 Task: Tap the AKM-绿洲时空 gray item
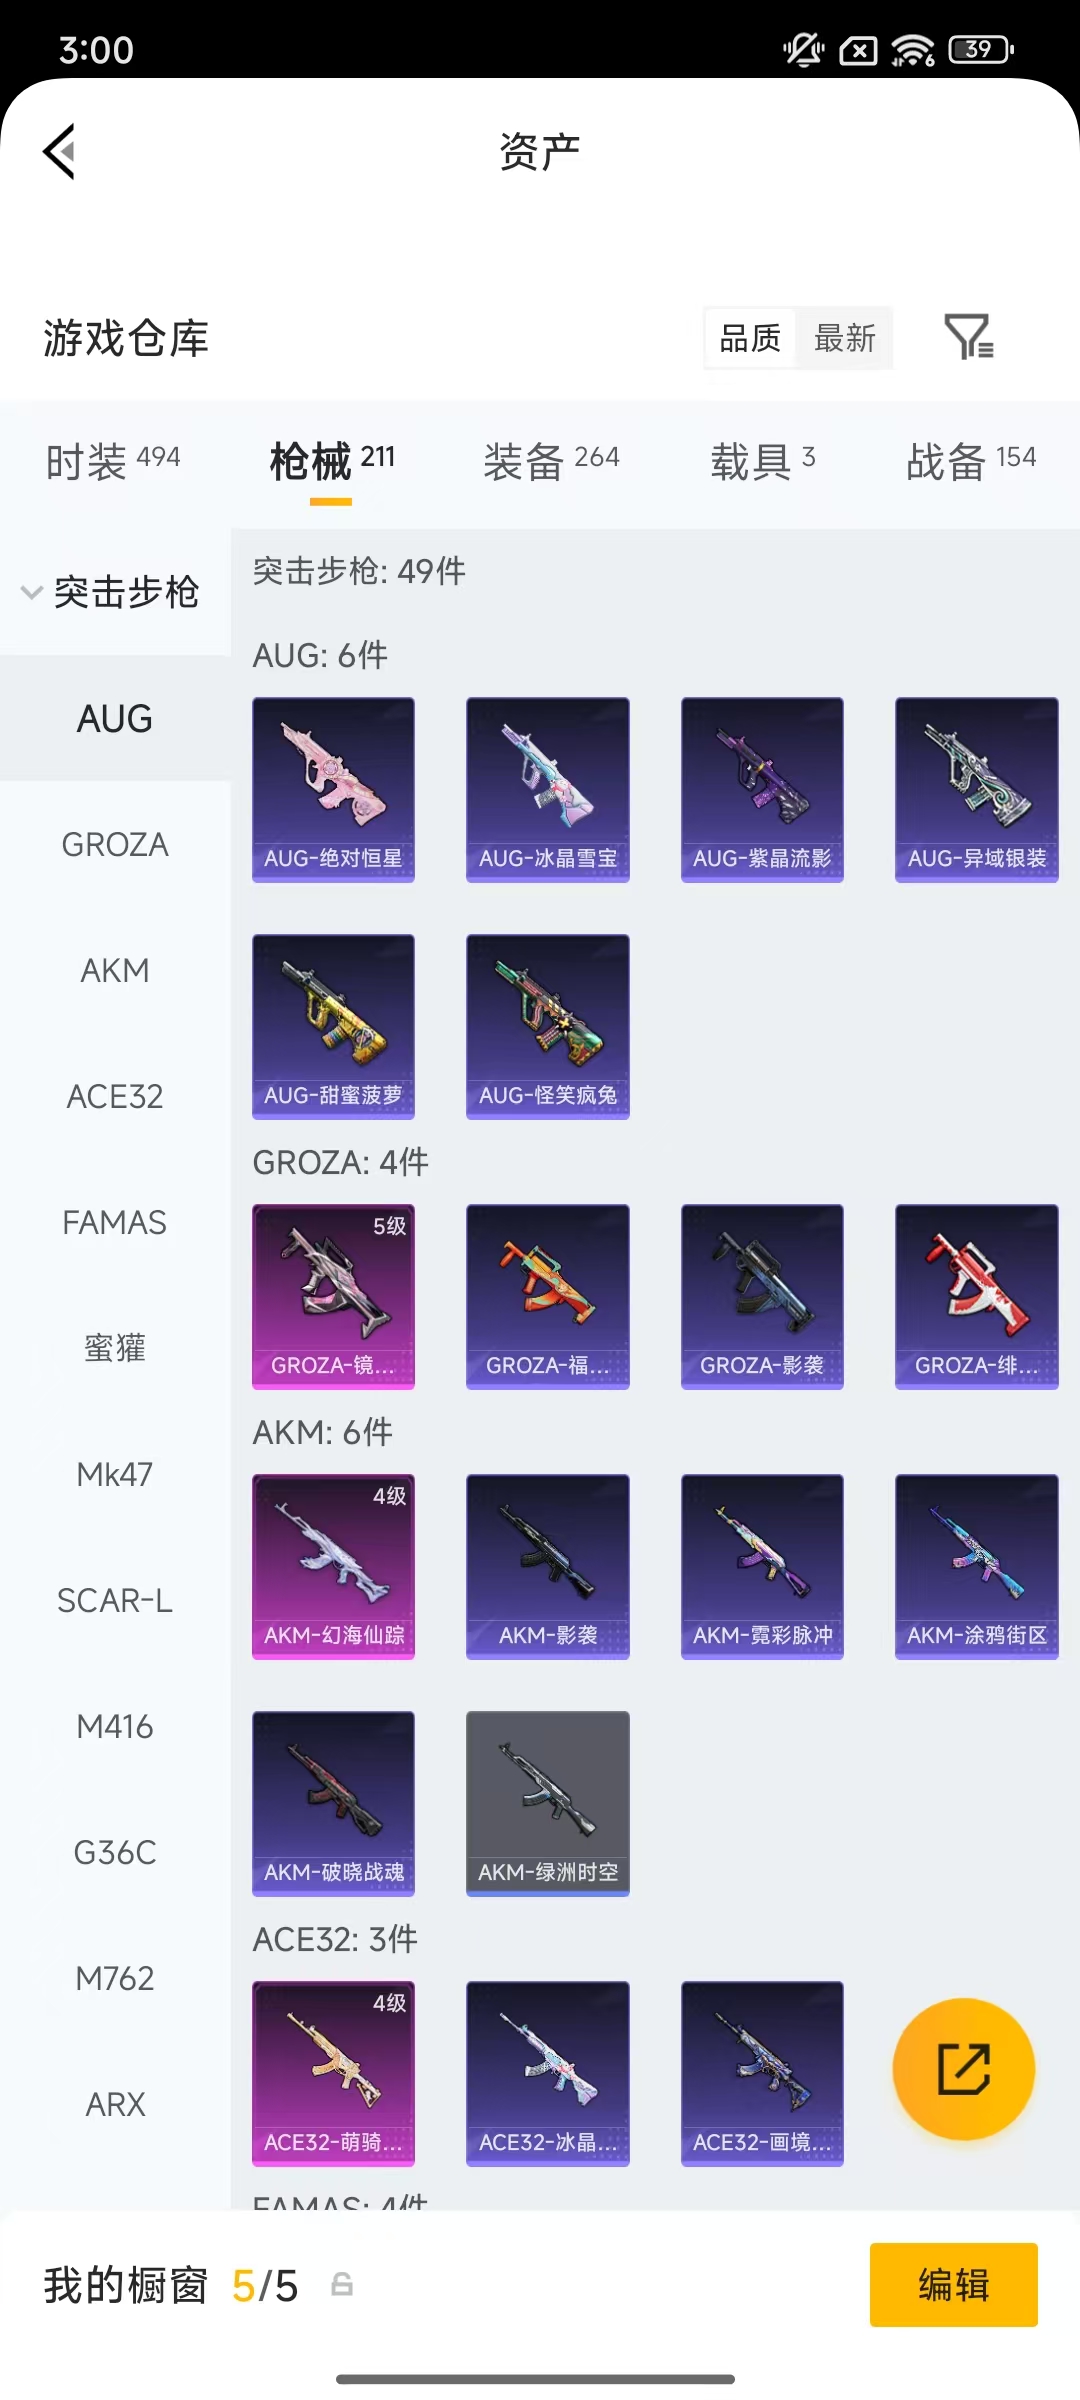548,1804
